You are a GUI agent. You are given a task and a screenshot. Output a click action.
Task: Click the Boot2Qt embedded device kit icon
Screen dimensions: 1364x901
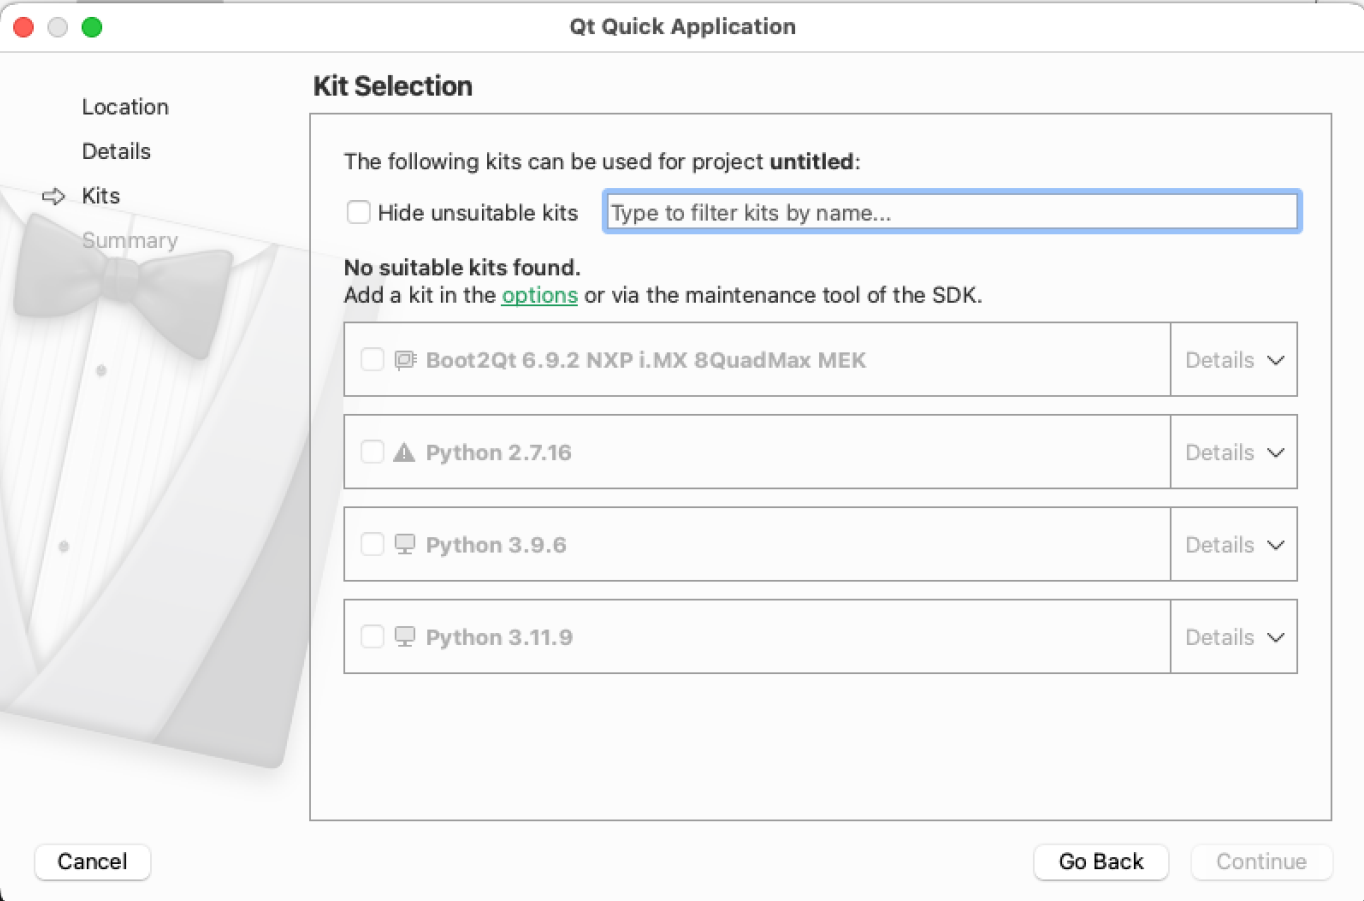pyautogui.click(x=405, y=360)
